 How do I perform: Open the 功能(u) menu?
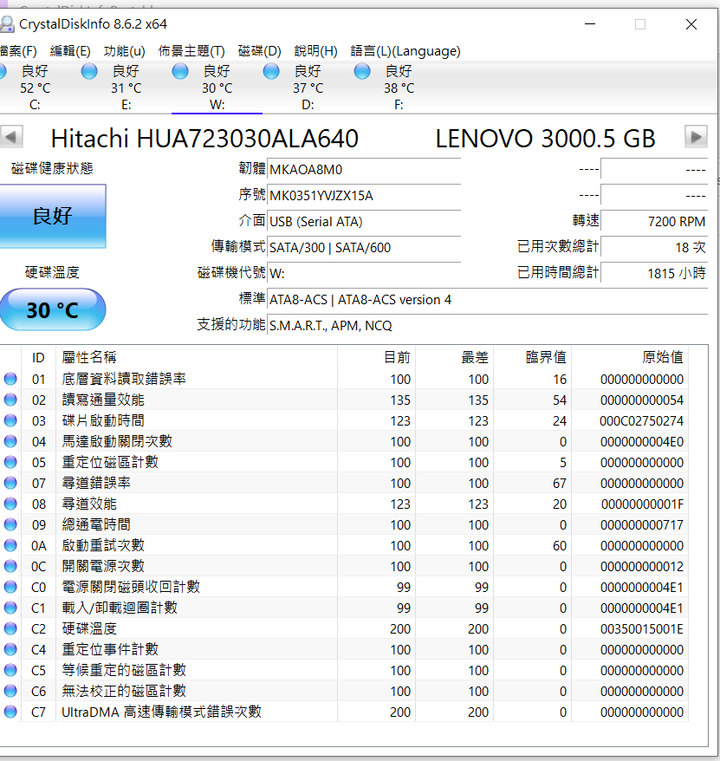124,51
